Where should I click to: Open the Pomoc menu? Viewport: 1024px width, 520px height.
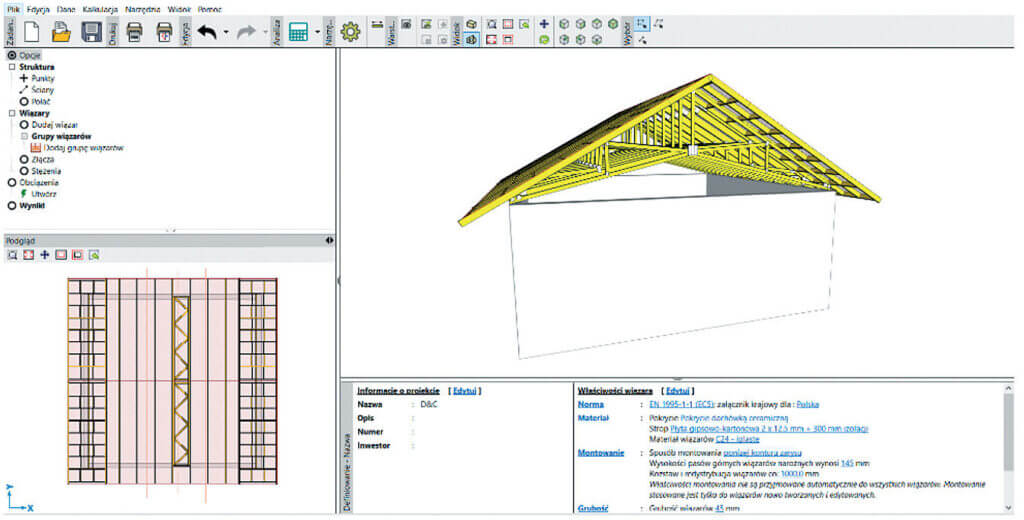[210, 9]
